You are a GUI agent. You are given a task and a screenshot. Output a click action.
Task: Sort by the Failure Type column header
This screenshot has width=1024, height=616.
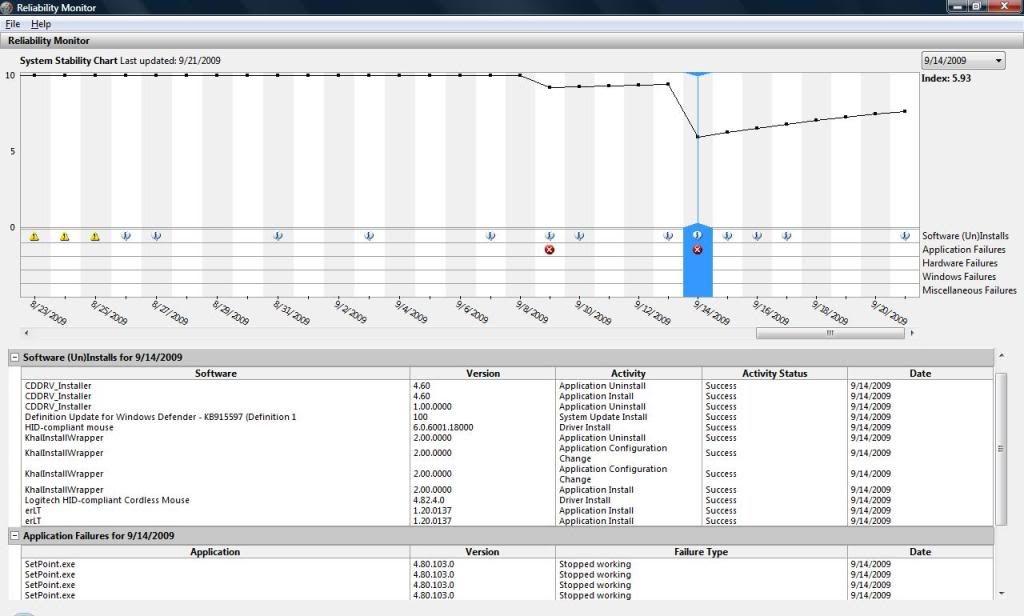tap(701, 551)
